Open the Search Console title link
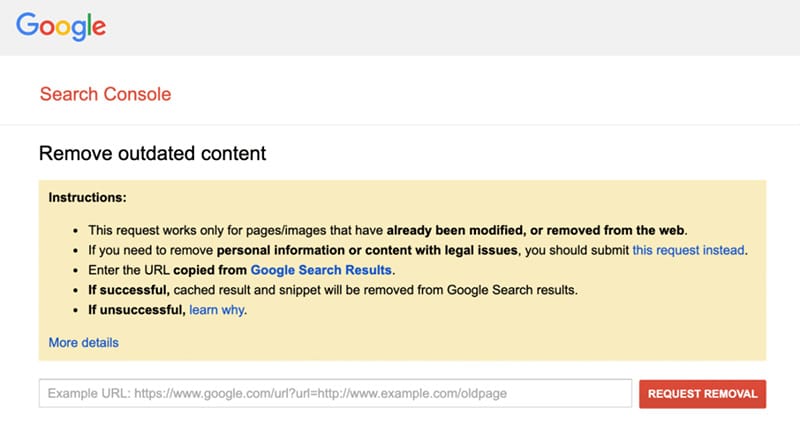This screenshot has height=441, width=800. tap(106, 94)
